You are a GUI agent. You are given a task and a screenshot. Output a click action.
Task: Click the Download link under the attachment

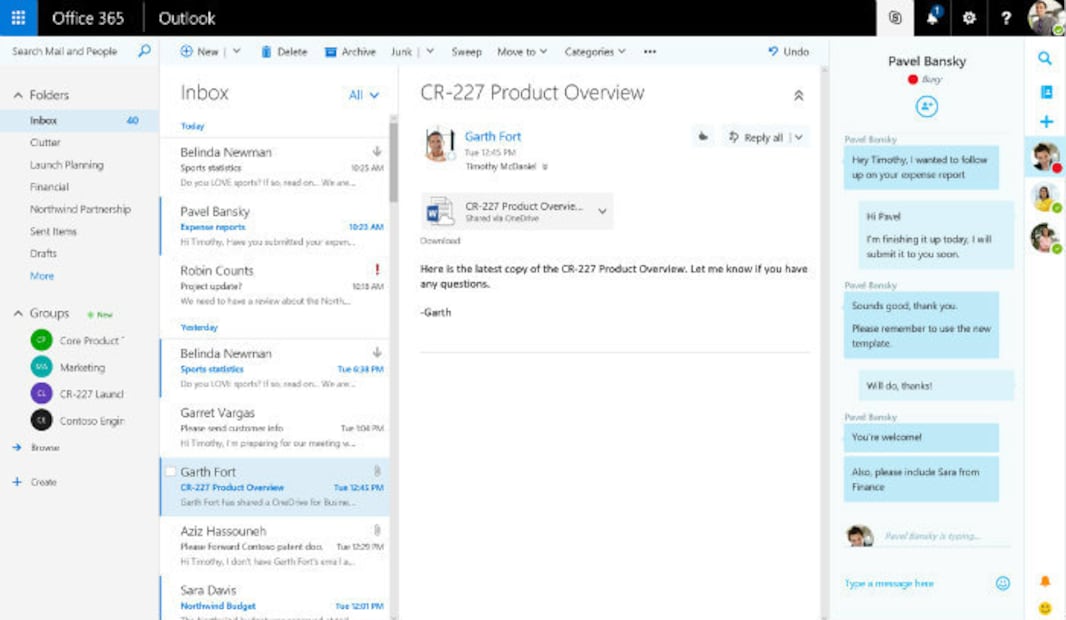[440, 241]
